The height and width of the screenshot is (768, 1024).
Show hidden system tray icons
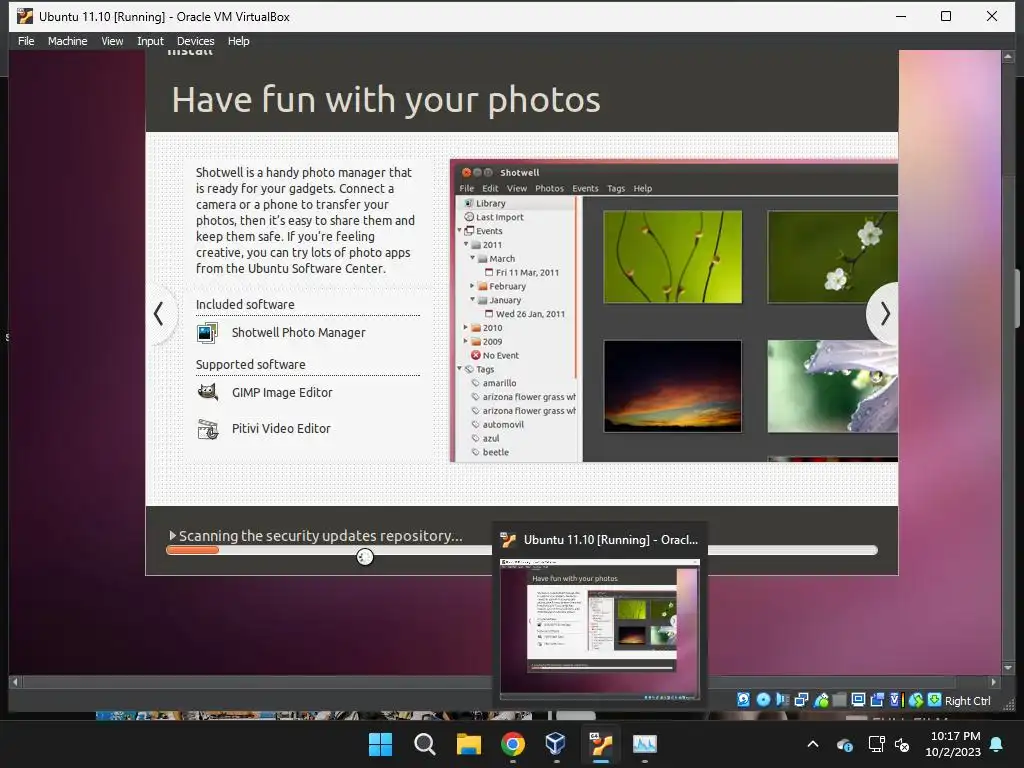(x=813, y=744)
